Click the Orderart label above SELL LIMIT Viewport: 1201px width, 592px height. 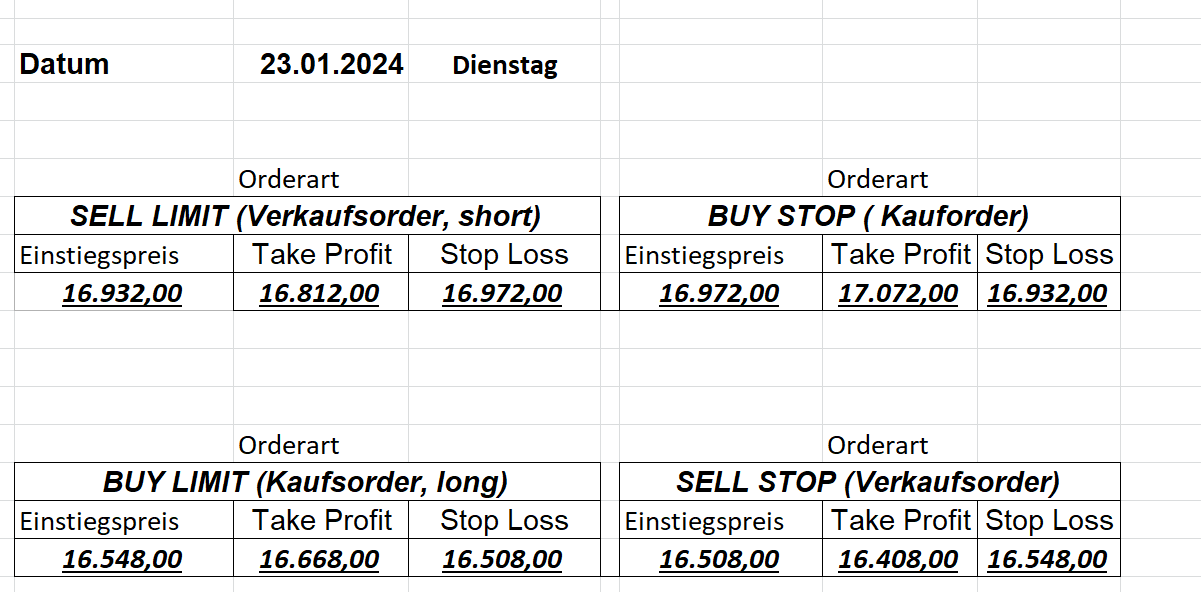[289, 180]
